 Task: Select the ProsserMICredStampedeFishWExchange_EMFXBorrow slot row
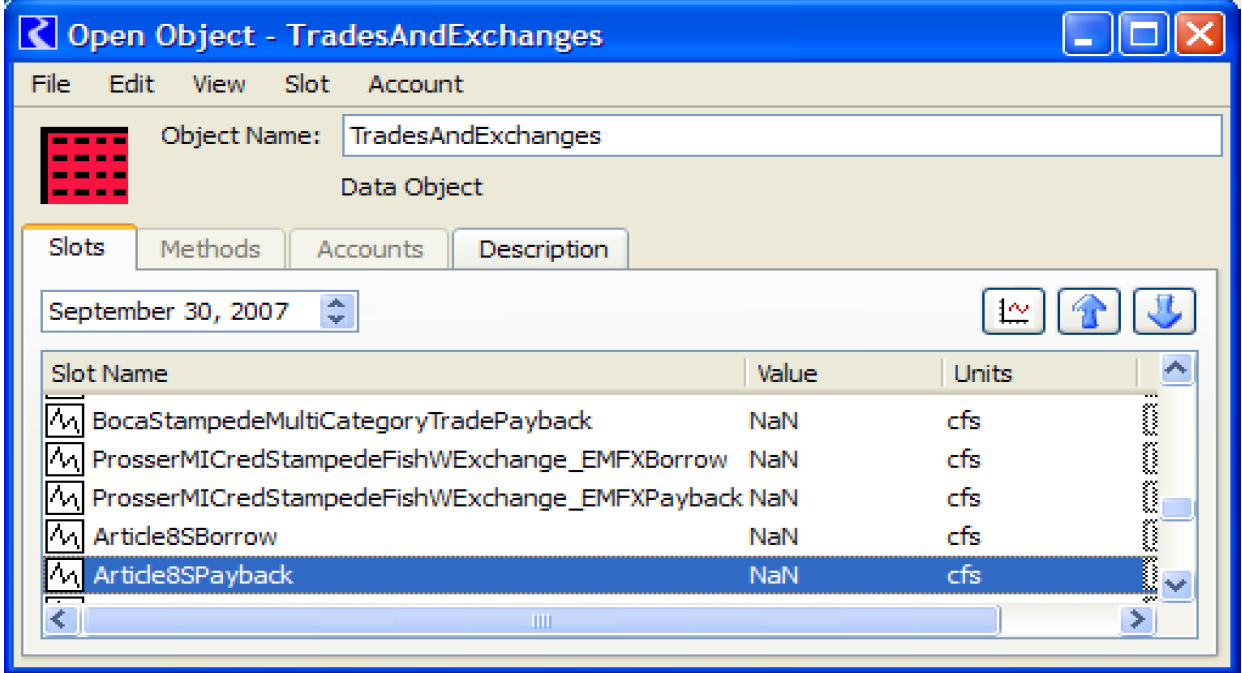click(409, 460)
